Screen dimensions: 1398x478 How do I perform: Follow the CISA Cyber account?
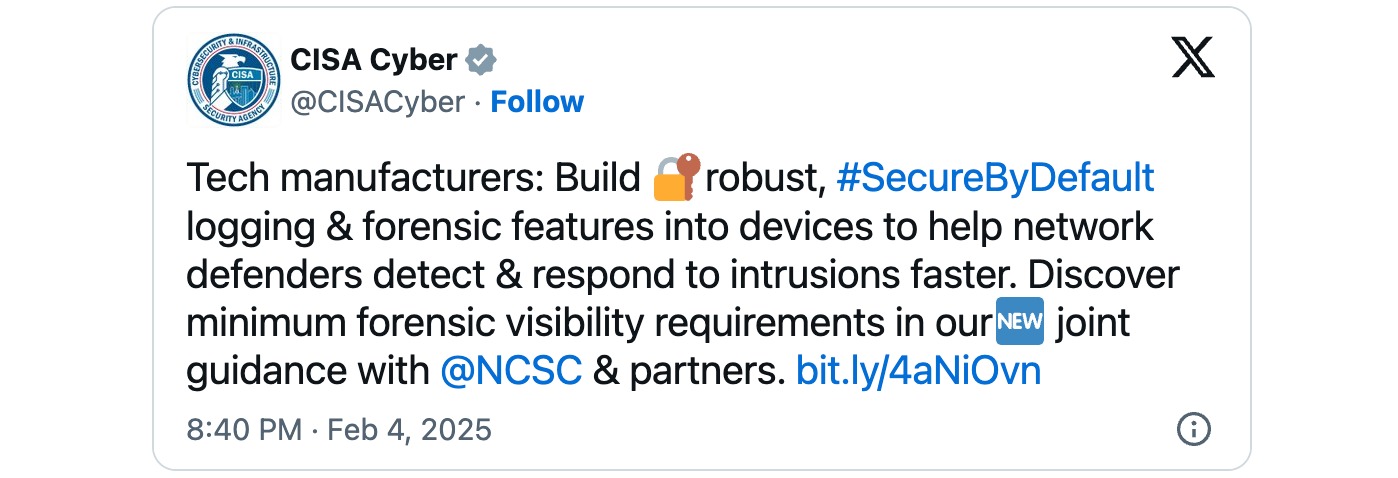(537, 102)
